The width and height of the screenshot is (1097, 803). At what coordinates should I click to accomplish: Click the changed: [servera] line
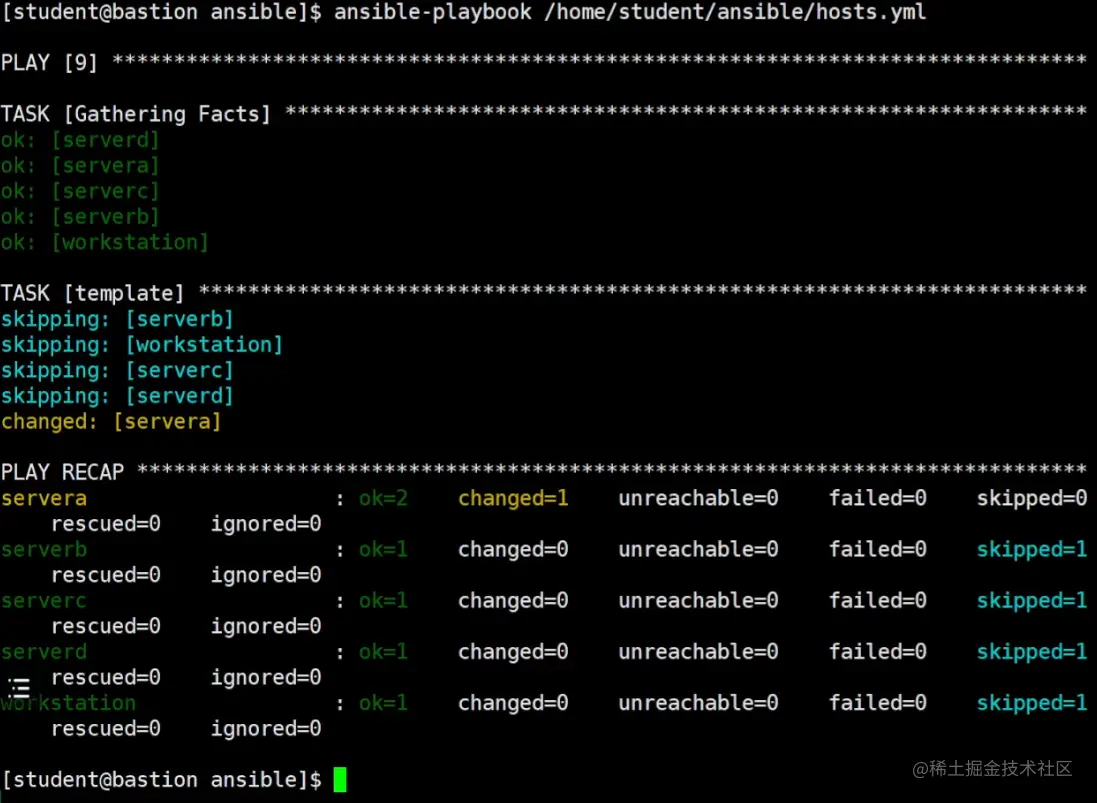(111, 422)
